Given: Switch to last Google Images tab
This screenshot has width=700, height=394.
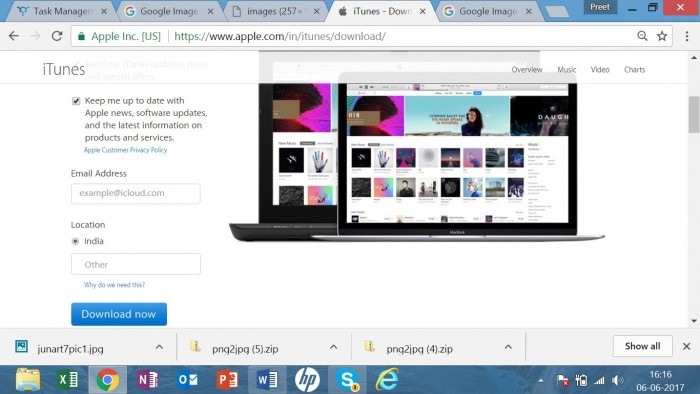Looking at the screenshot, I should pyautogui.click(x=488, y=12).
